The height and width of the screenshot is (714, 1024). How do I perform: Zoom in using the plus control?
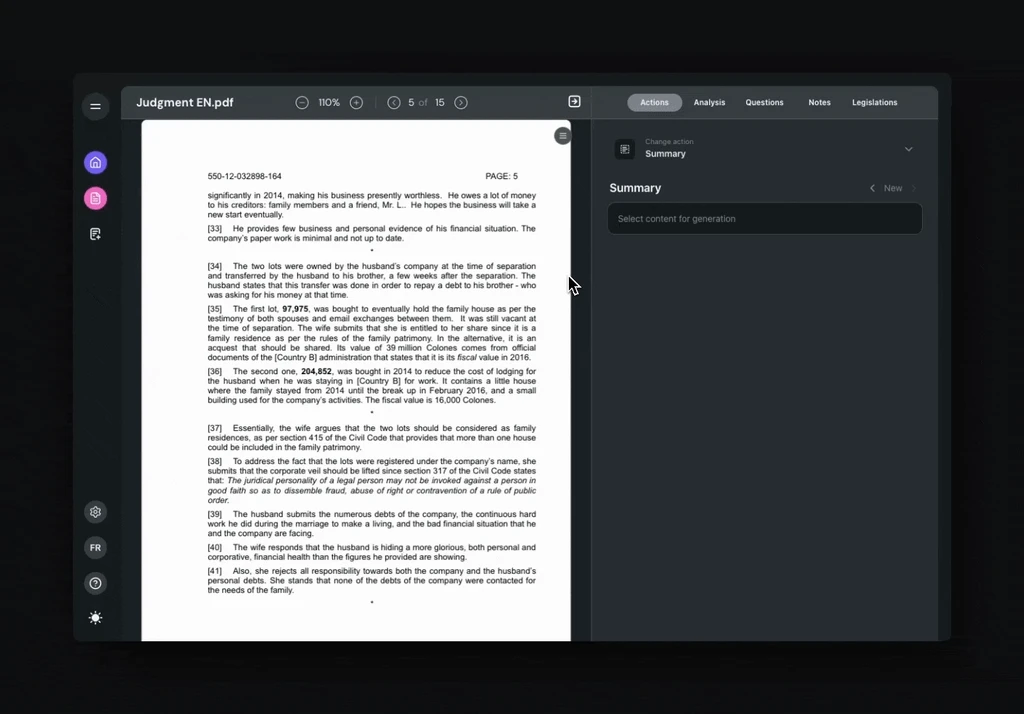pos(356,102)
